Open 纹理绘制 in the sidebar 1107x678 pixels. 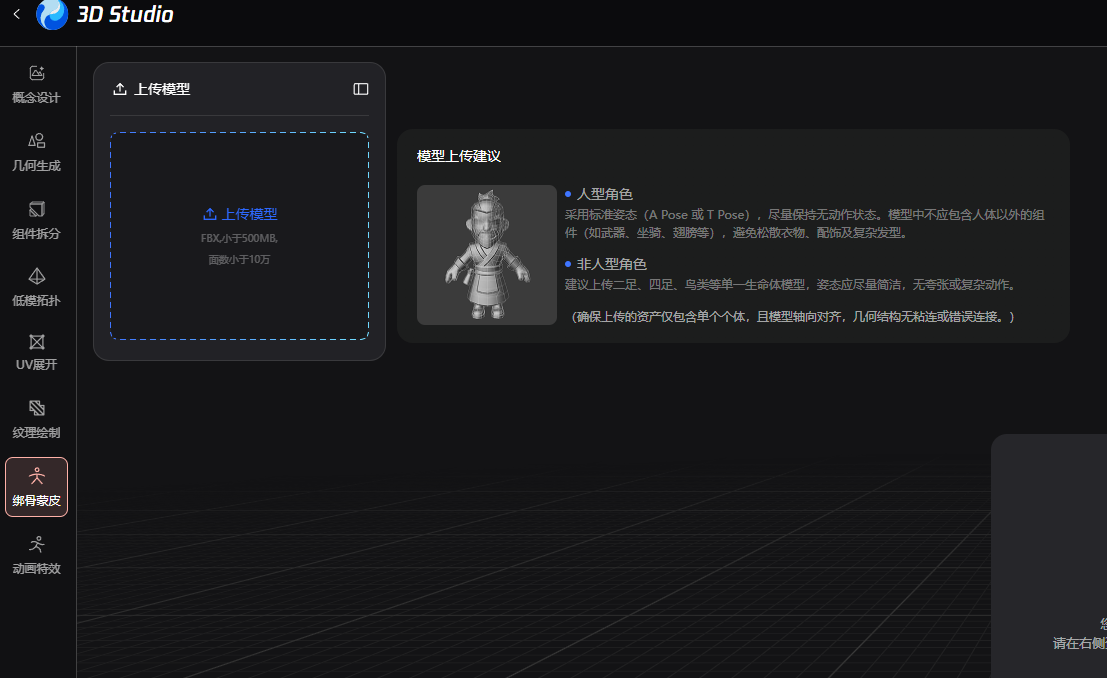pyautogui.click(x=37, y=420)
